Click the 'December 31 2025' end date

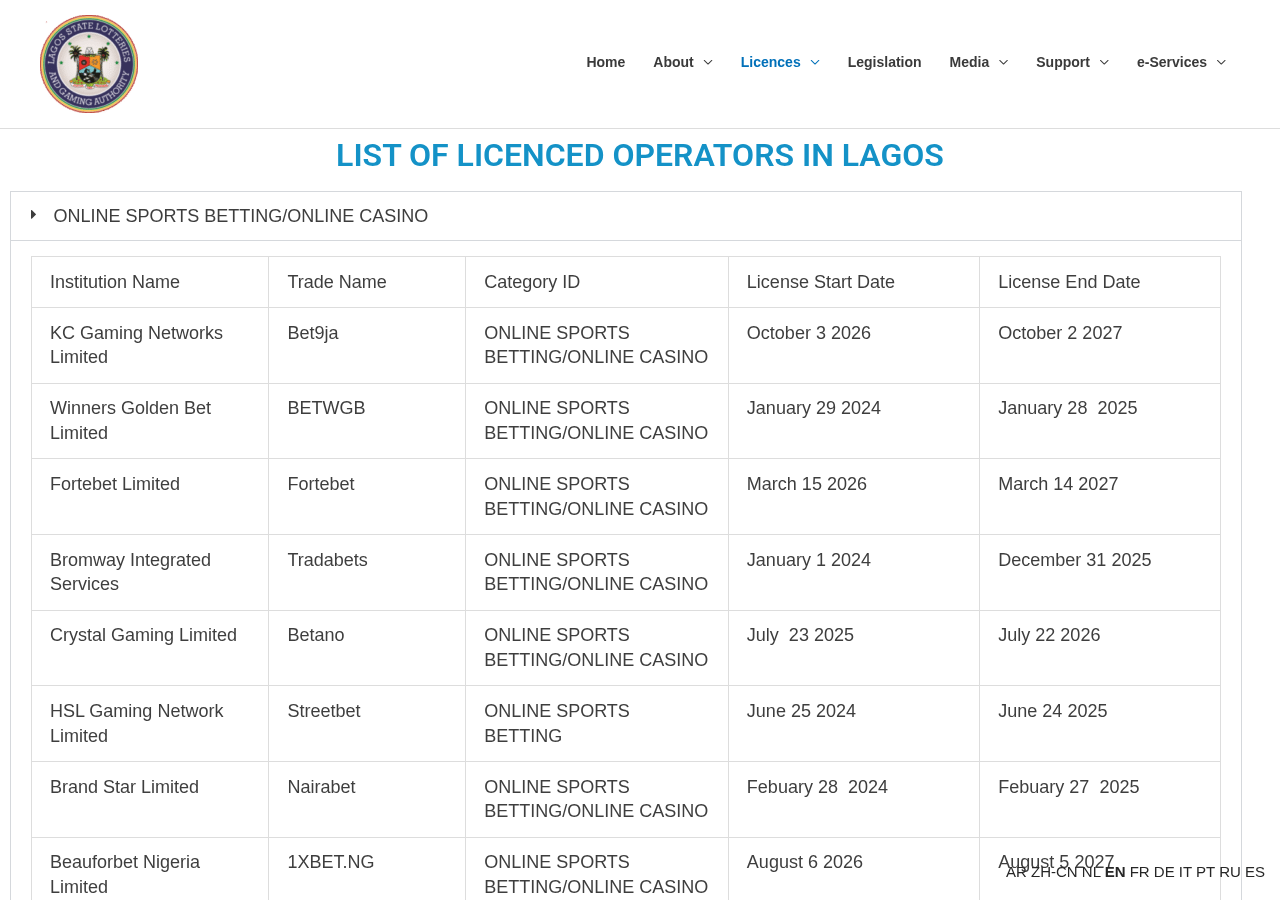[x=1075, y=560]
